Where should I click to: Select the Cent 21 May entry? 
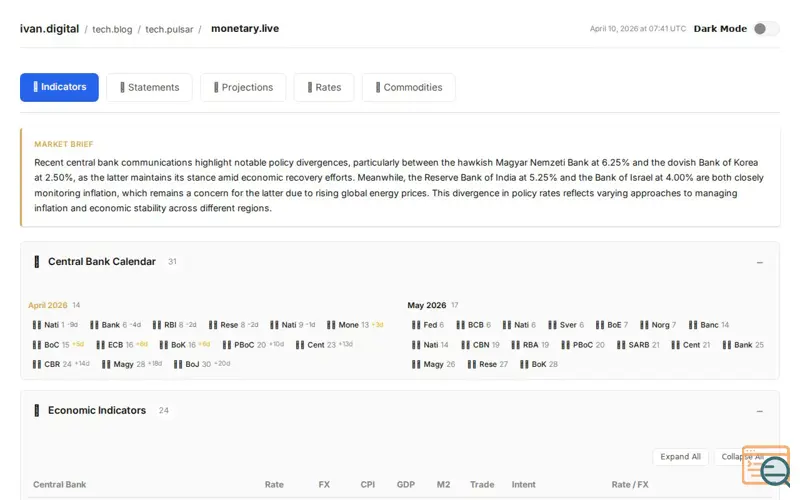(691, 345)
